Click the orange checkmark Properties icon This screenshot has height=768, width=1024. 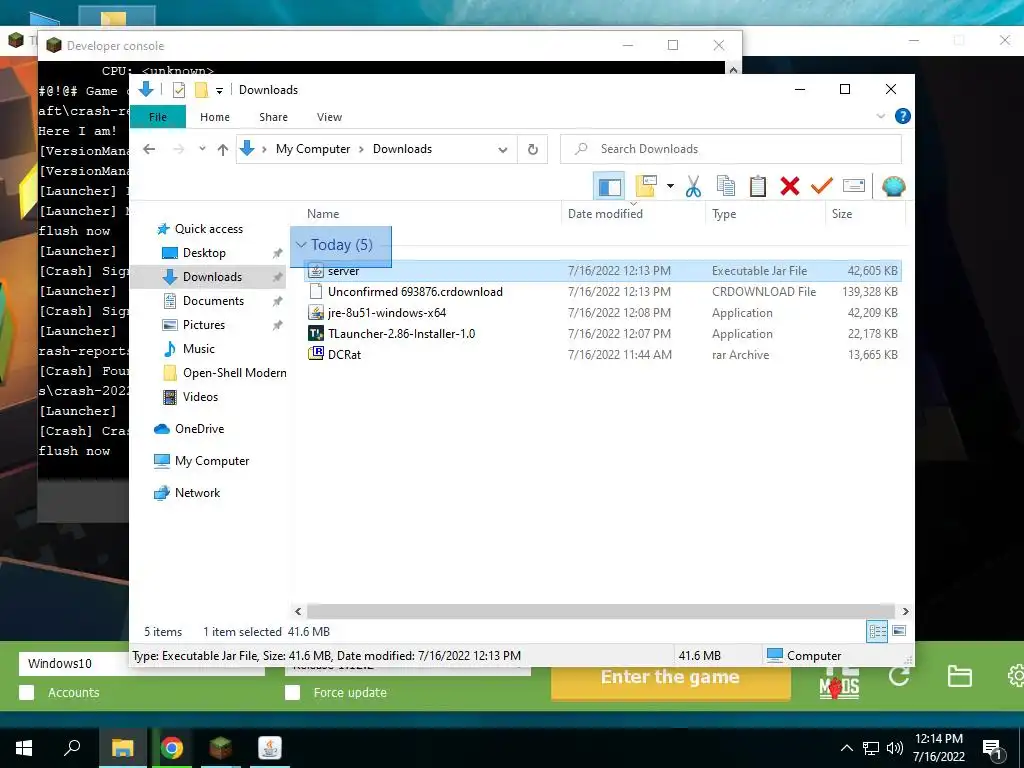click(822, 187)
